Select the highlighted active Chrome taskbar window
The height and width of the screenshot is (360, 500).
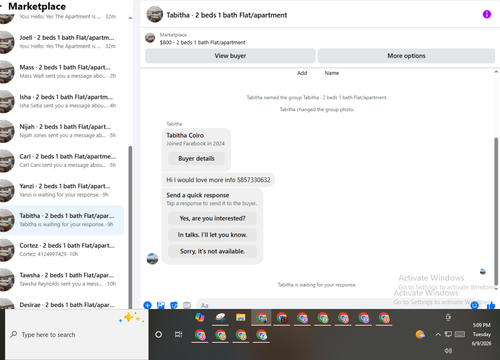(x=261, y=318)
